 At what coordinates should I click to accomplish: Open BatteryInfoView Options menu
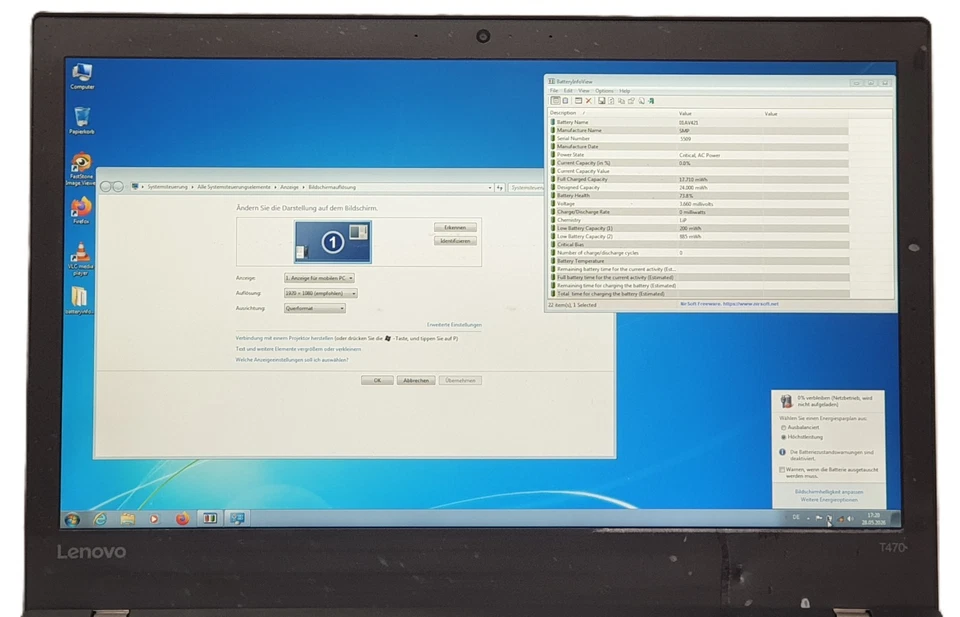604,91
